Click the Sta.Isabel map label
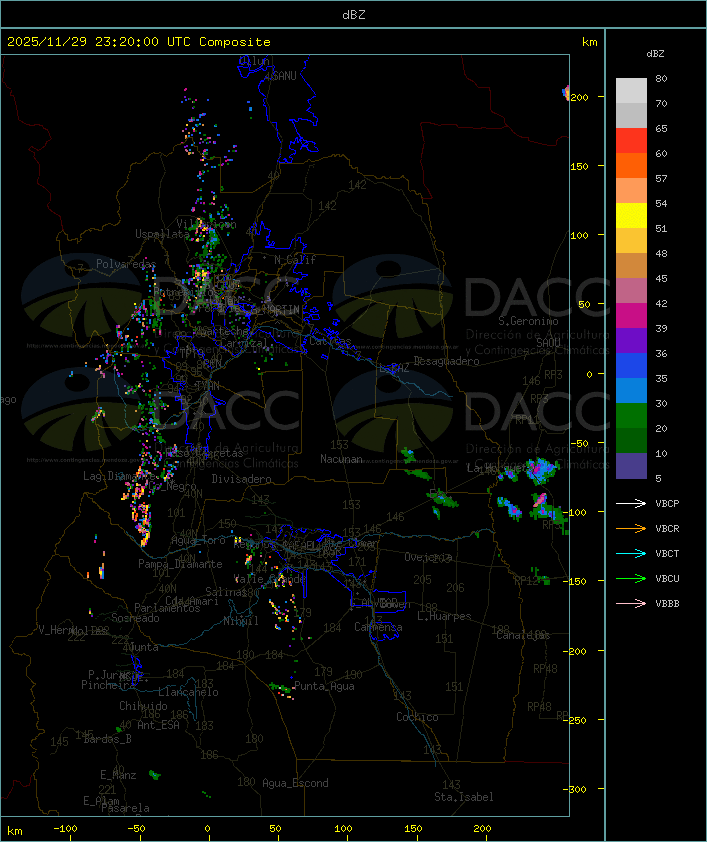Screen dimensions: 707x842 [x=464, y=797]
